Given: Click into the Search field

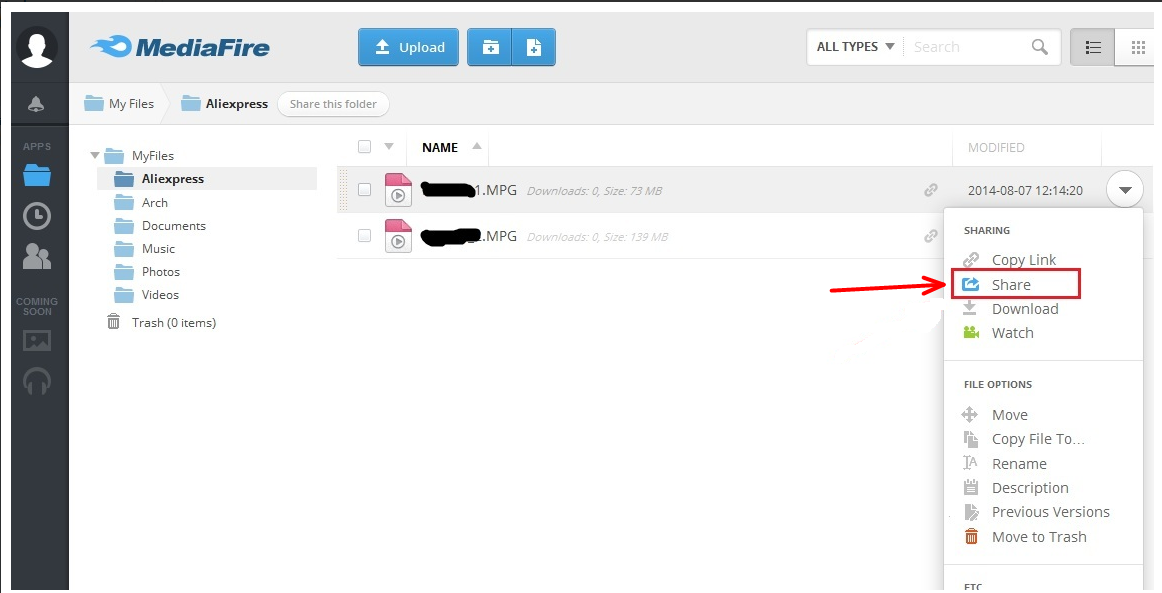Looking at the screenshot, I should (967, 47).
